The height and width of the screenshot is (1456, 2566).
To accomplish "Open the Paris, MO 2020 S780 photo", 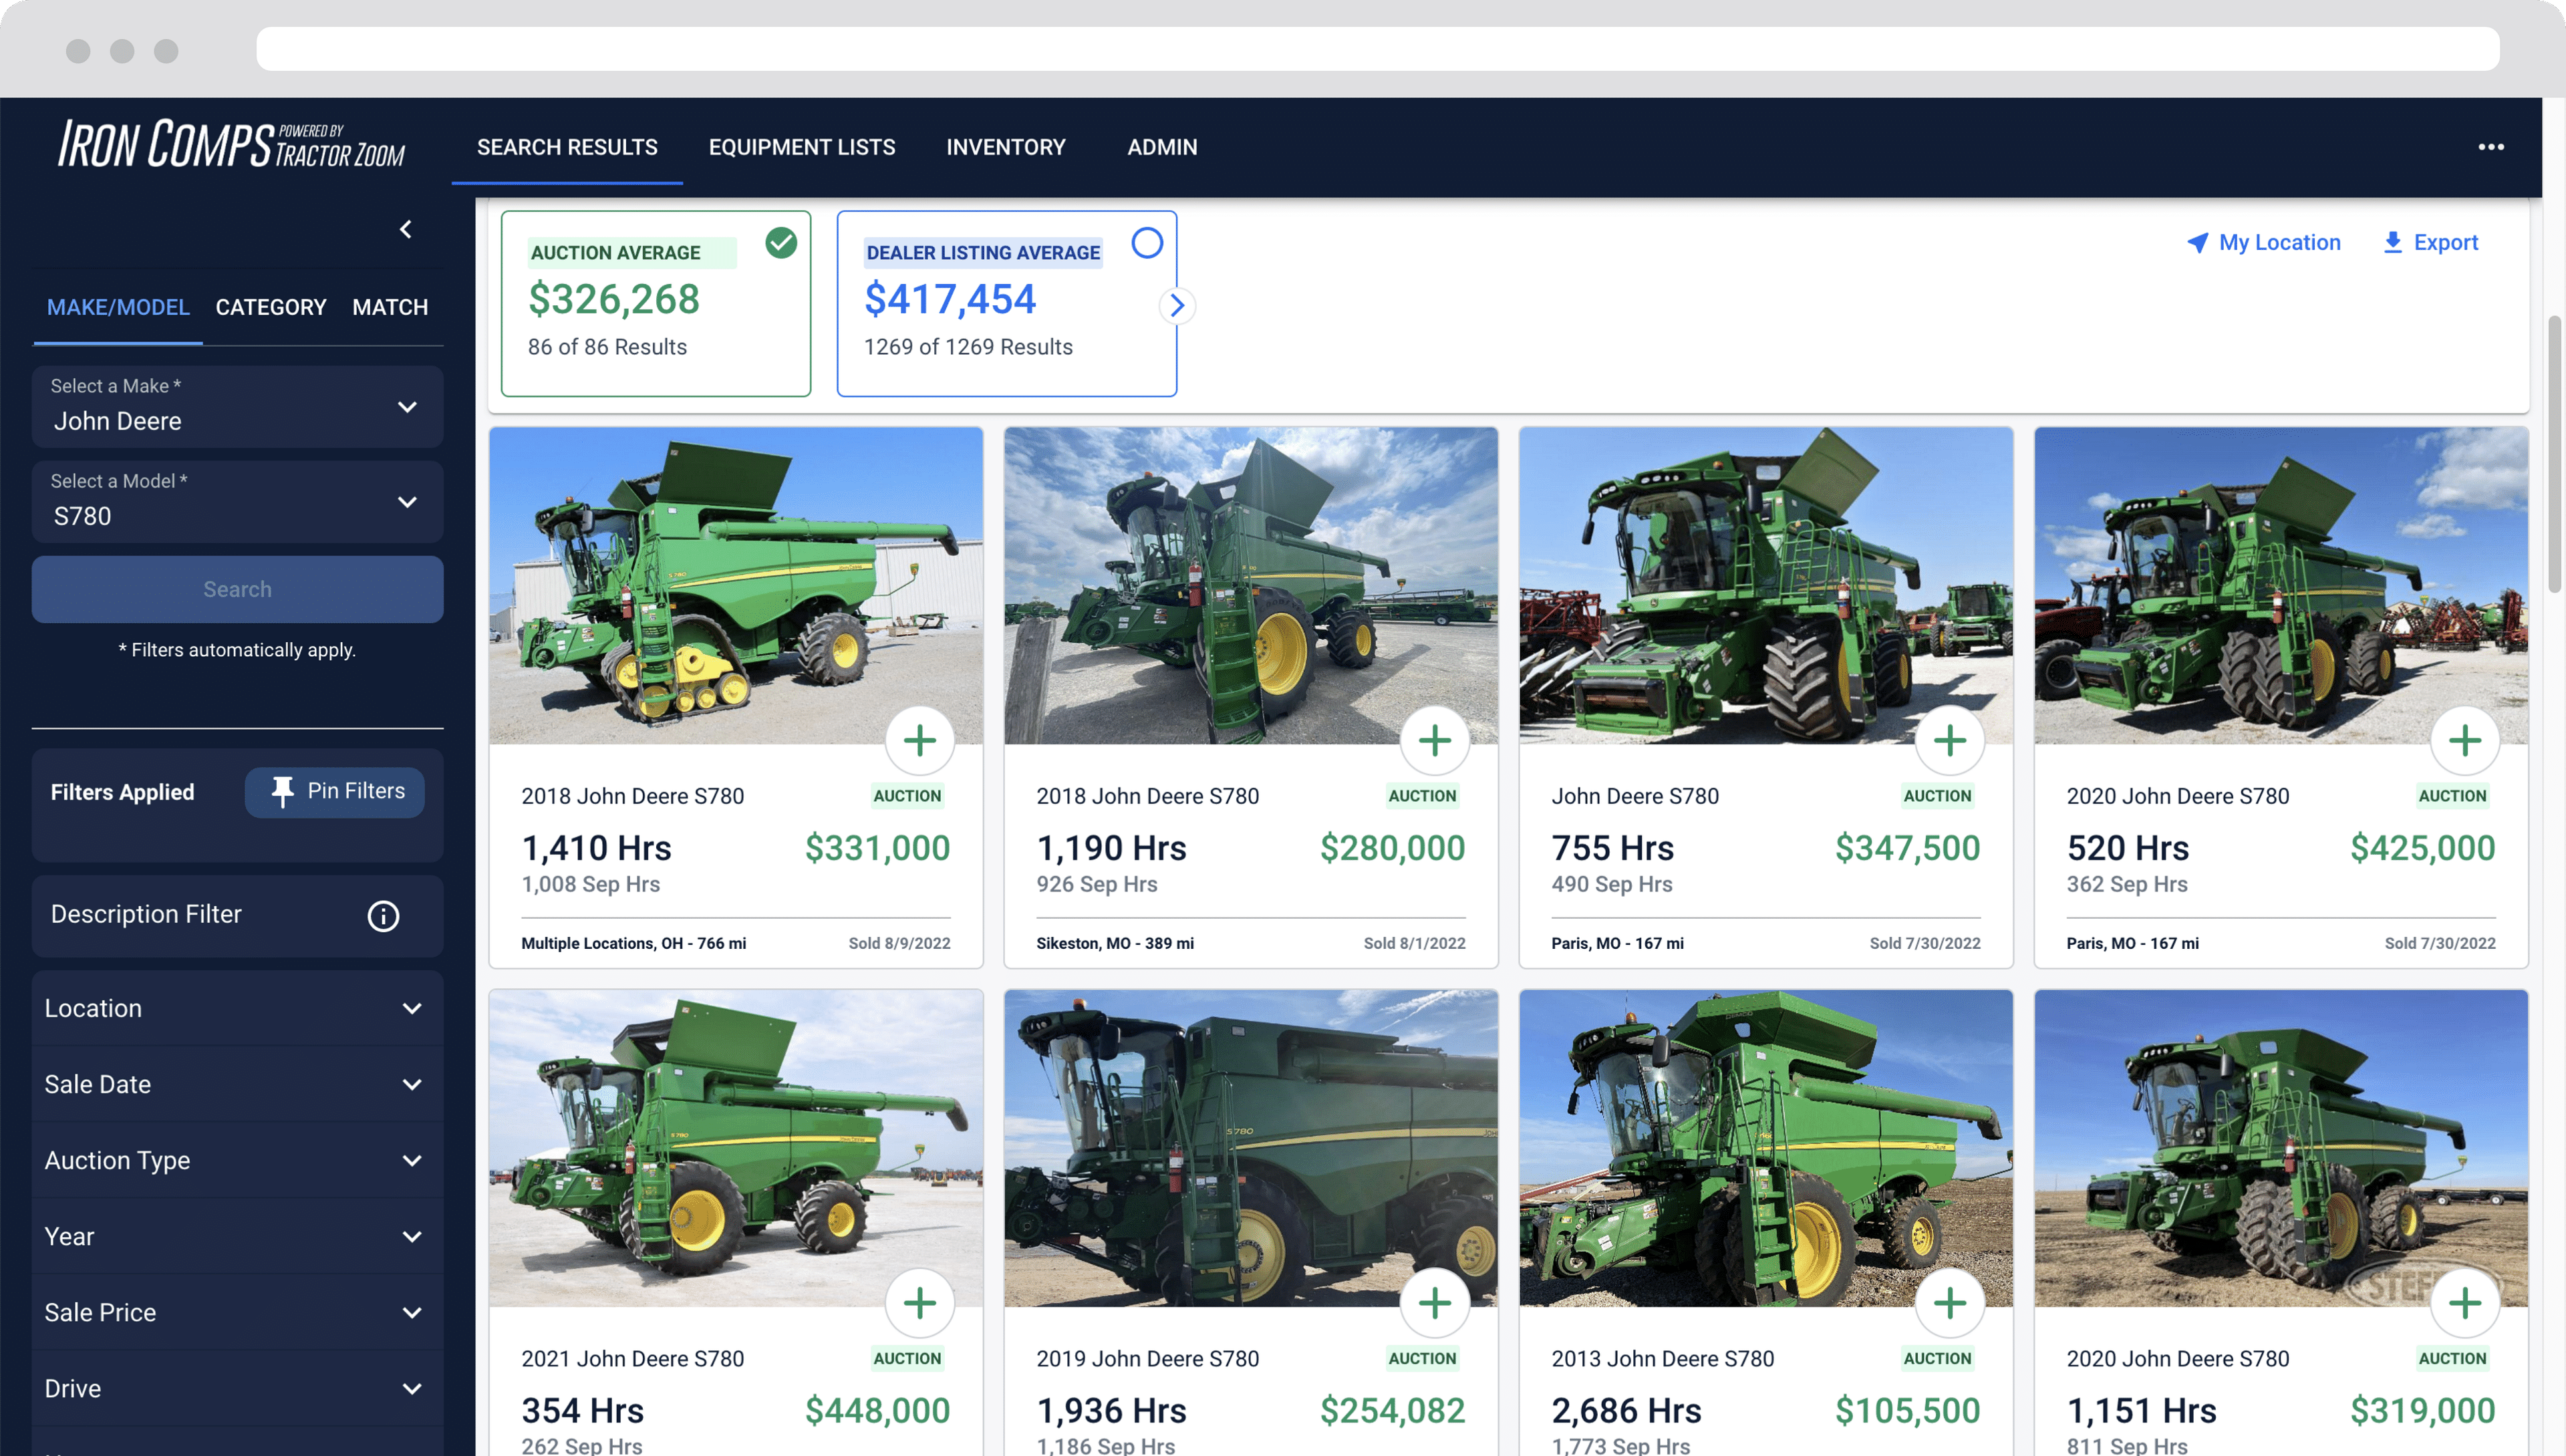I will coord(2280,585).
